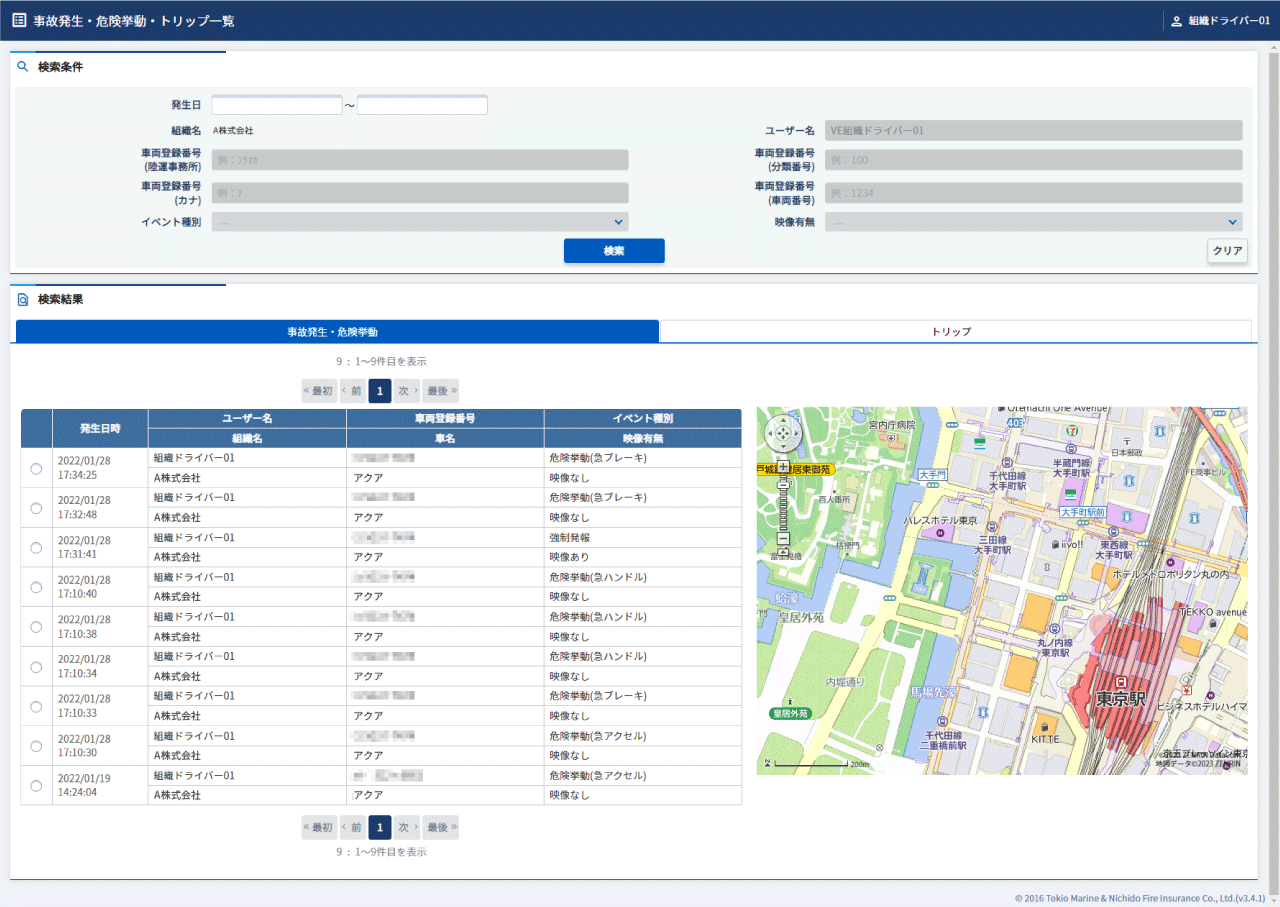Image resolution: width=1280 pixels, height=907 pixels.
Task: Click the Tokyo Station marker on the map
Action: pyautogui.click(x=1120, y=683)
